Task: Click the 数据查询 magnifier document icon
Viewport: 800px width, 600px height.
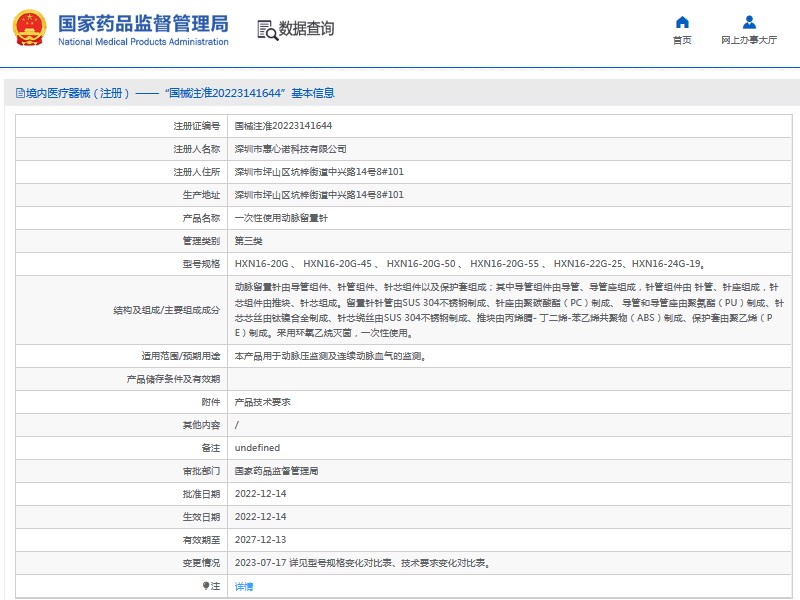Action: point(266,29)
